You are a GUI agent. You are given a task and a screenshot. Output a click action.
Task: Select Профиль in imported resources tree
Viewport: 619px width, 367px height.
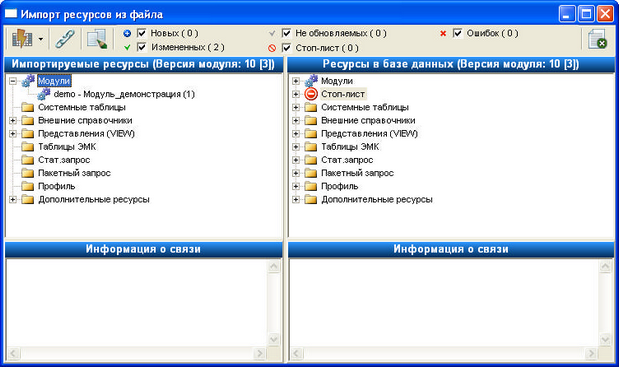tap(56, 186)
